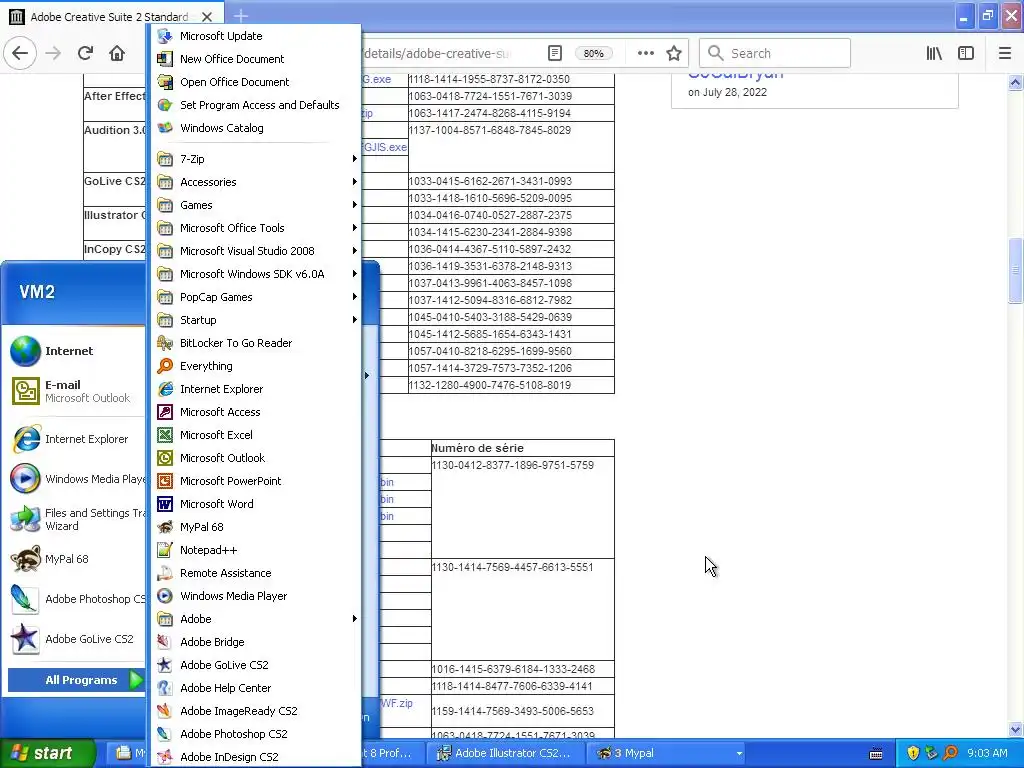Expand the Adobe folder submenu
Screen dimensions: 1024x768
[x=255, y=618]
